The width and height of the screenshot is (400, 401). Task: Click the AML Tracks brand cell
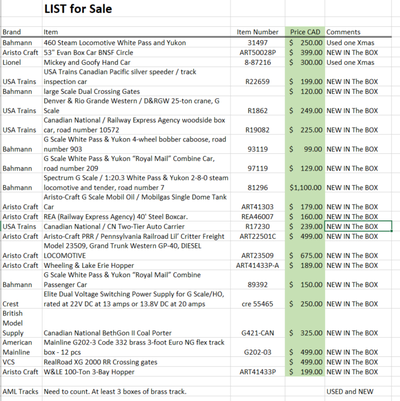pos(22,391)
